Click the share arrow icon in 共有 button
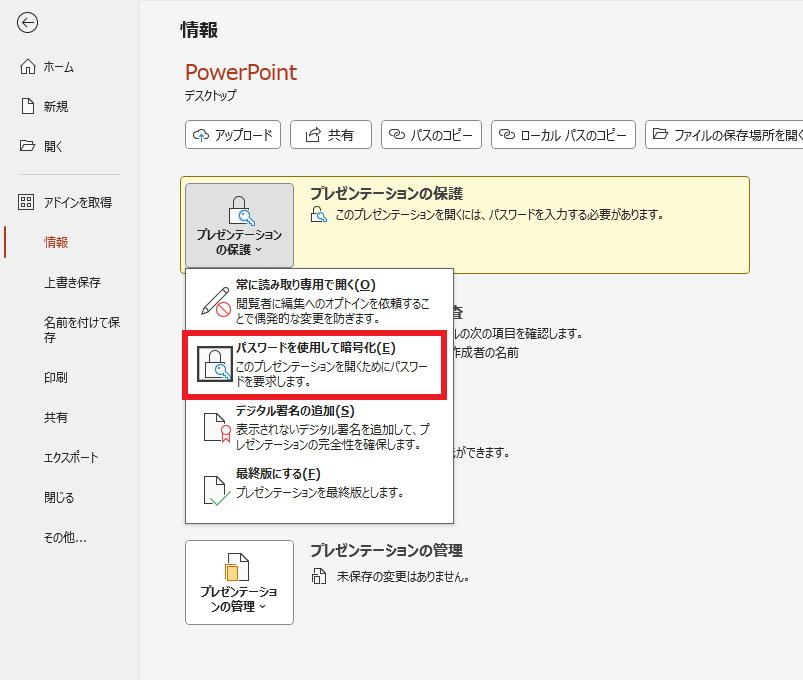Viewport: 803px width, 680px height. click(x=312, y=135)
